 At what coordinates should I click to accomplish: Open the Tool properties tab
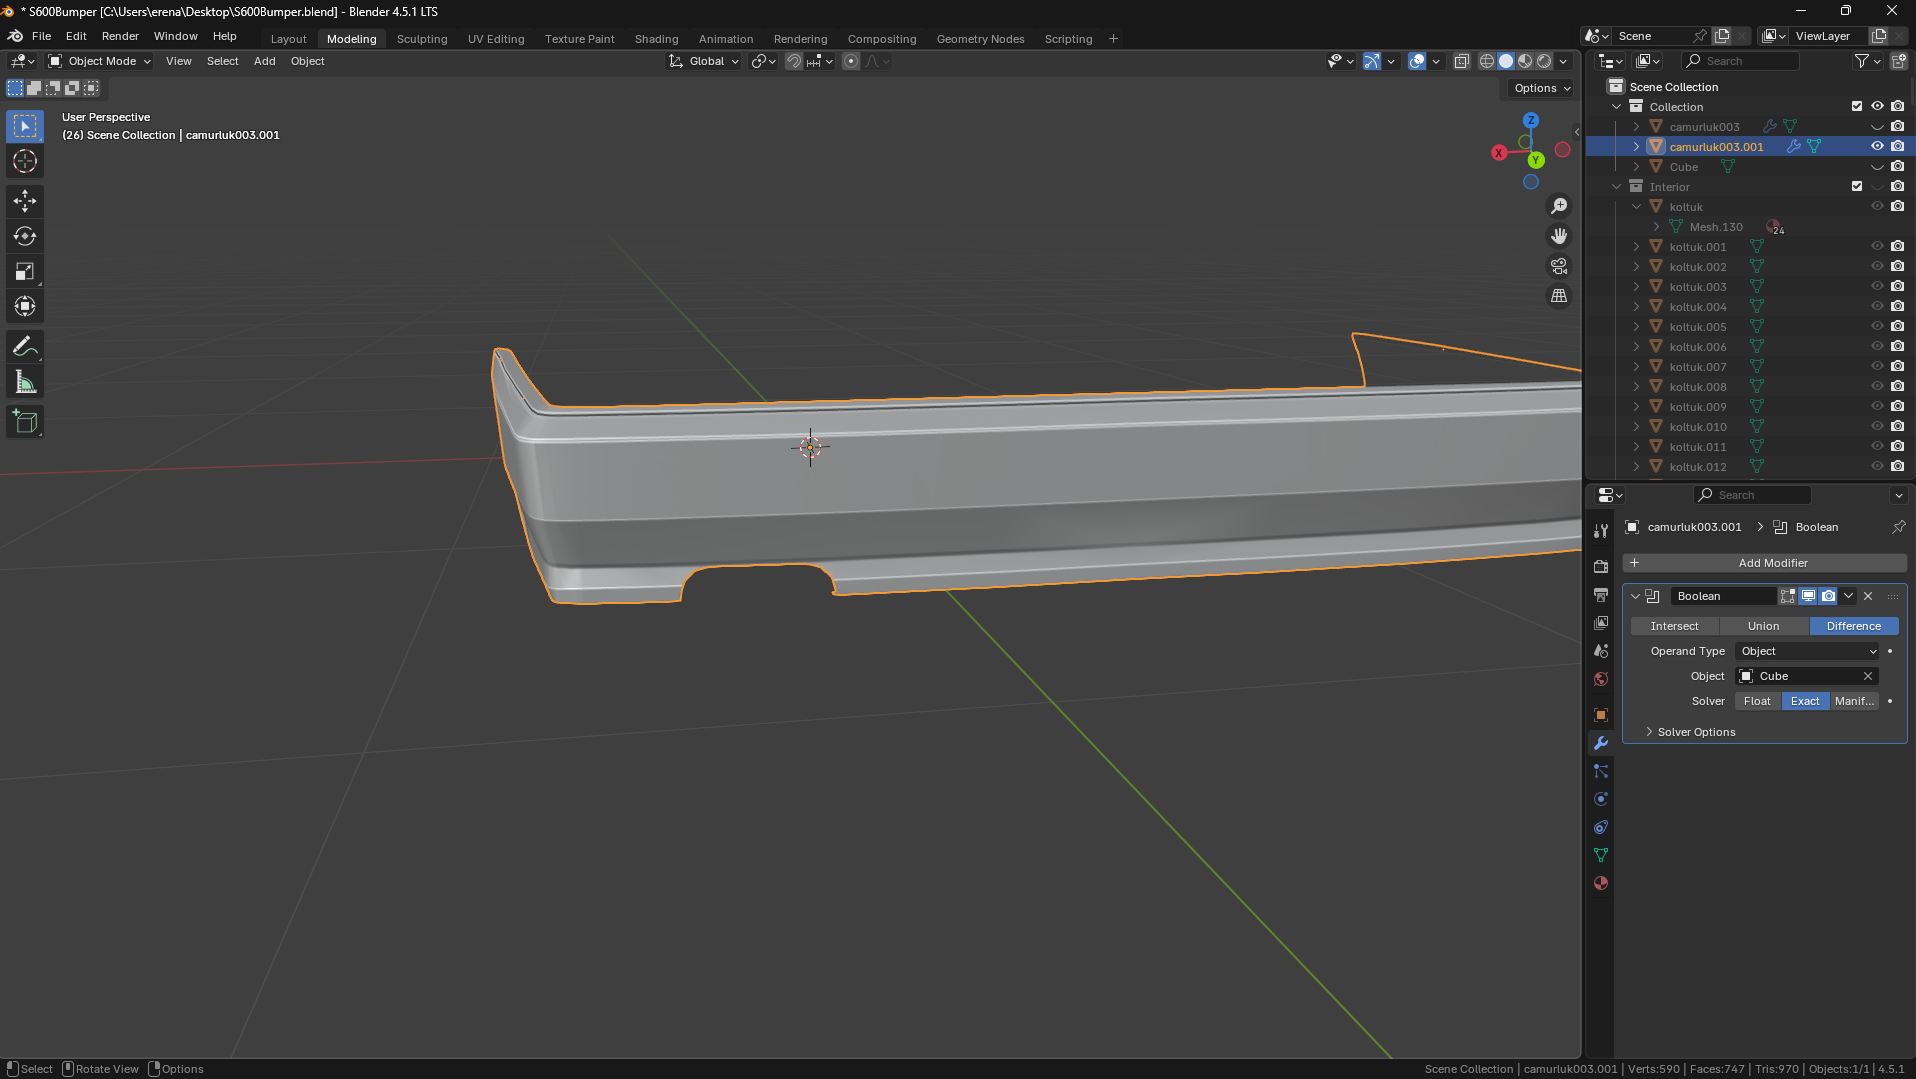click(1601, 530)
